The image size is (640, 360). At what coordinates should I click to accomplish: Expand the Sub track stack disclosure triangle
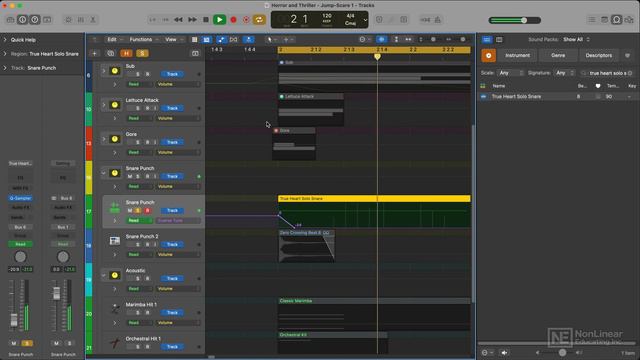click(104, 71)
